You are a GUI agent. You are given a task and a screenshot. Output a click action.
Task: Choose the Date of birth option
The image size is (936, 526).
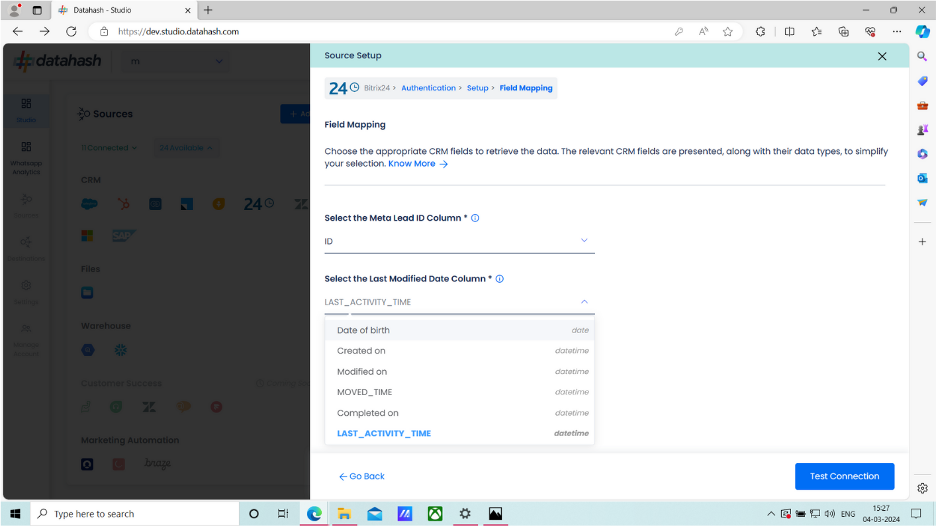pos(459,330)
